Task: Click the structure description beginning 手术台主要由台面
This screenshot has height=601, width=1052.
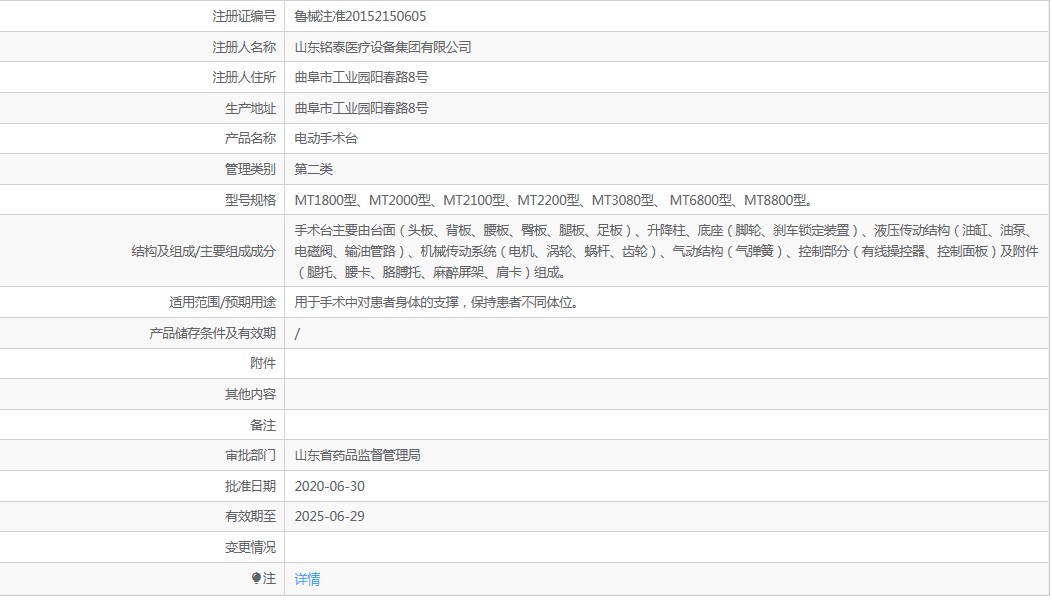Action: [x=666, y=252]
